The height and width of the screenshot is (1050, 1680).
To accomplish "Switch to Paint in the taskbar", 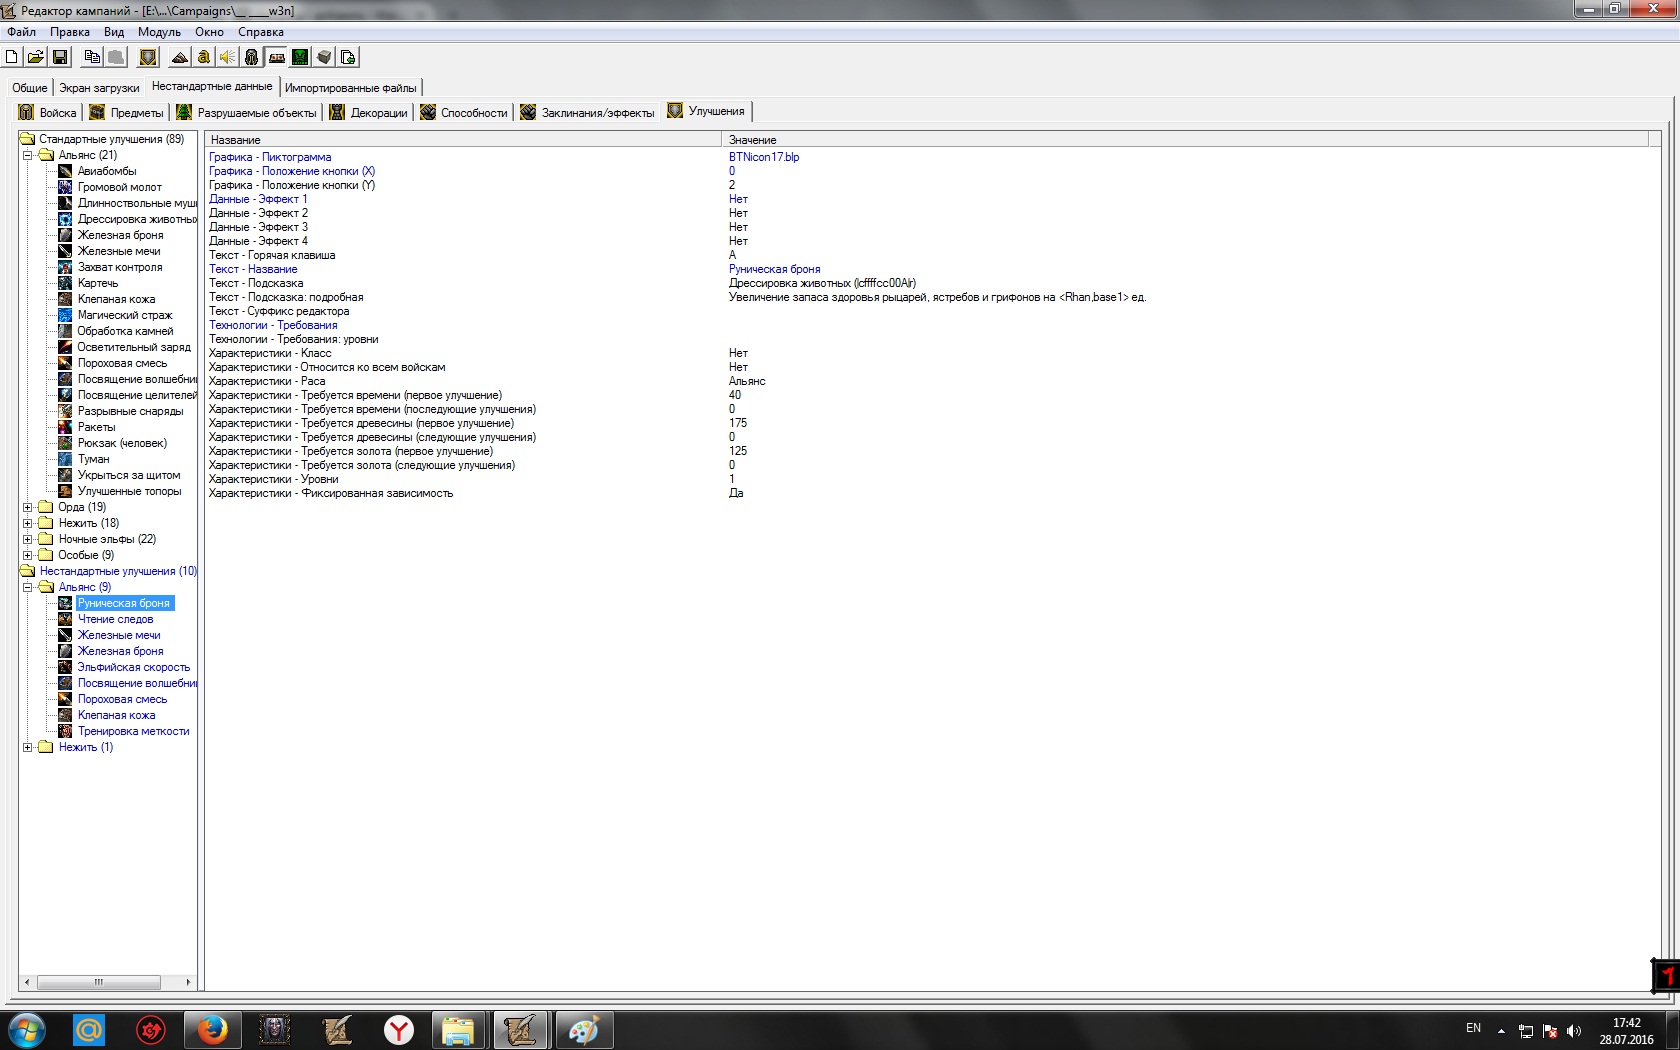I will pos(583,1030).
